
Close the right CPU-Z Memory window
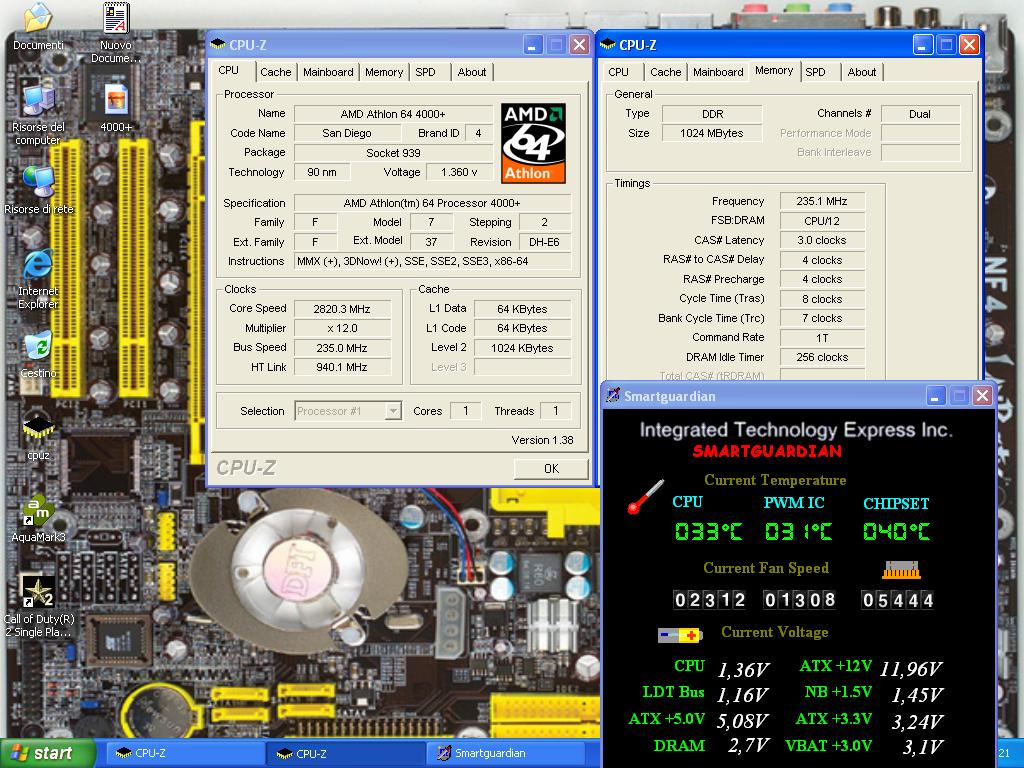[969, 44]
